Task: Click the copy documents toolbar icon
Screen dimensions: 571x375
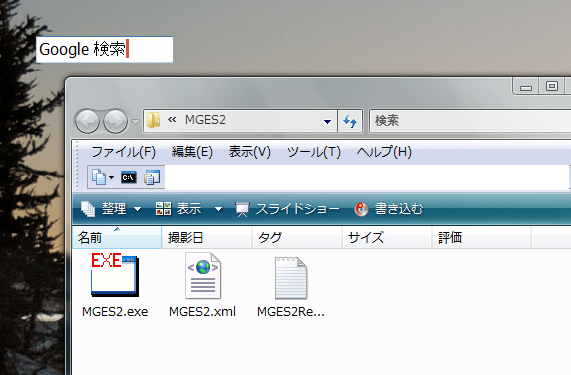Action: 99,177
